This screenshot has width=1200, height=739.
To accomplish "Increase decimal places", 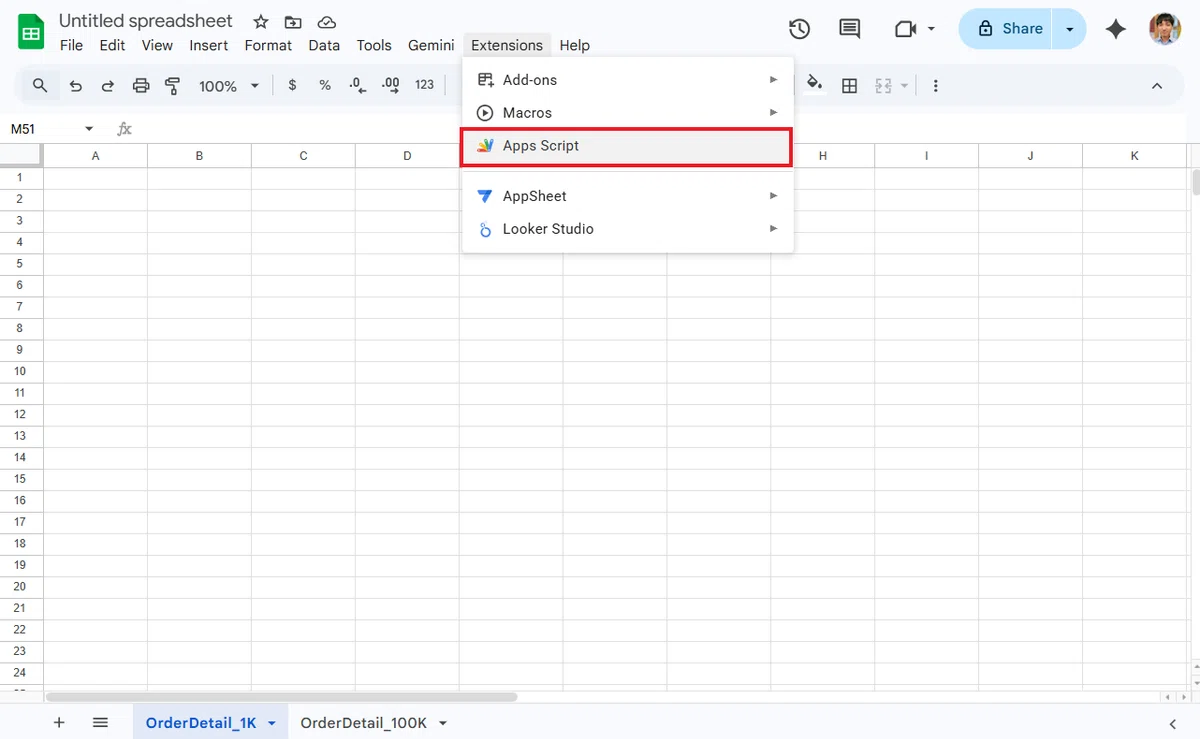I will (x=391, y=86).
